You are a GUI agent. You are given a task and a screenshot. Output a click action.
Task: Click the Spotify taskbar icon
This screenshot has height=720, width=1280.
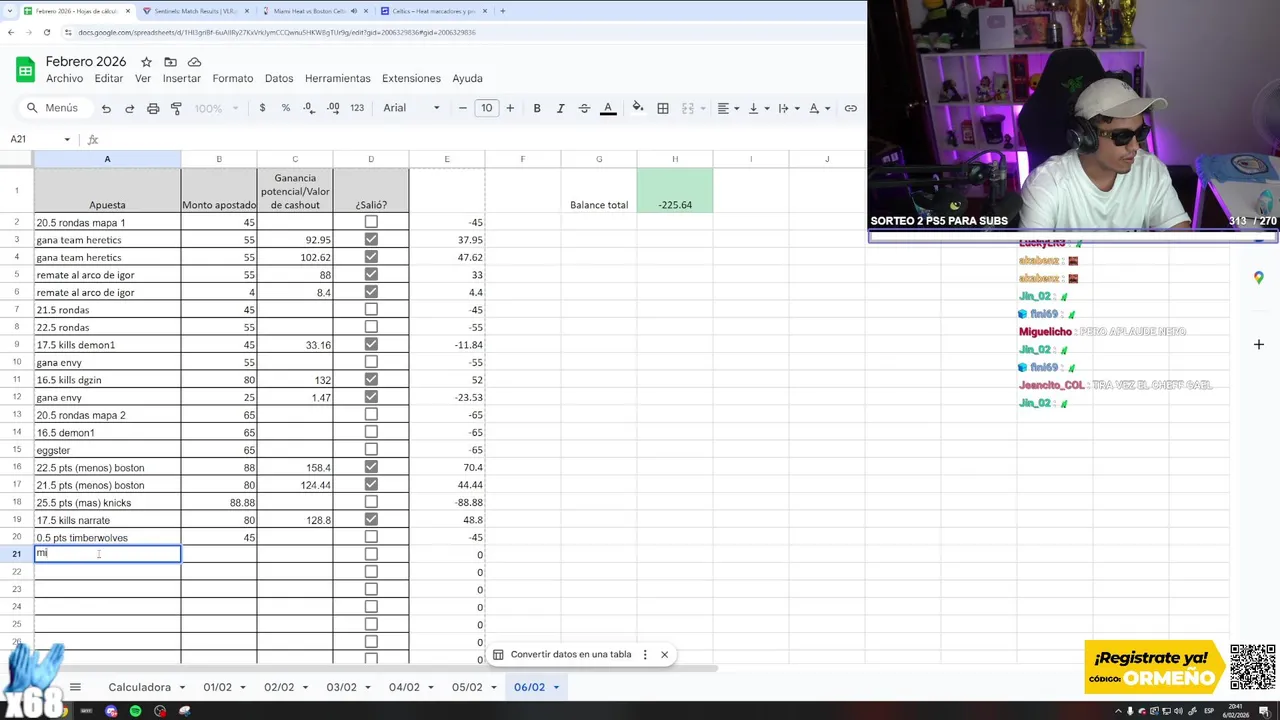[136, 711]
